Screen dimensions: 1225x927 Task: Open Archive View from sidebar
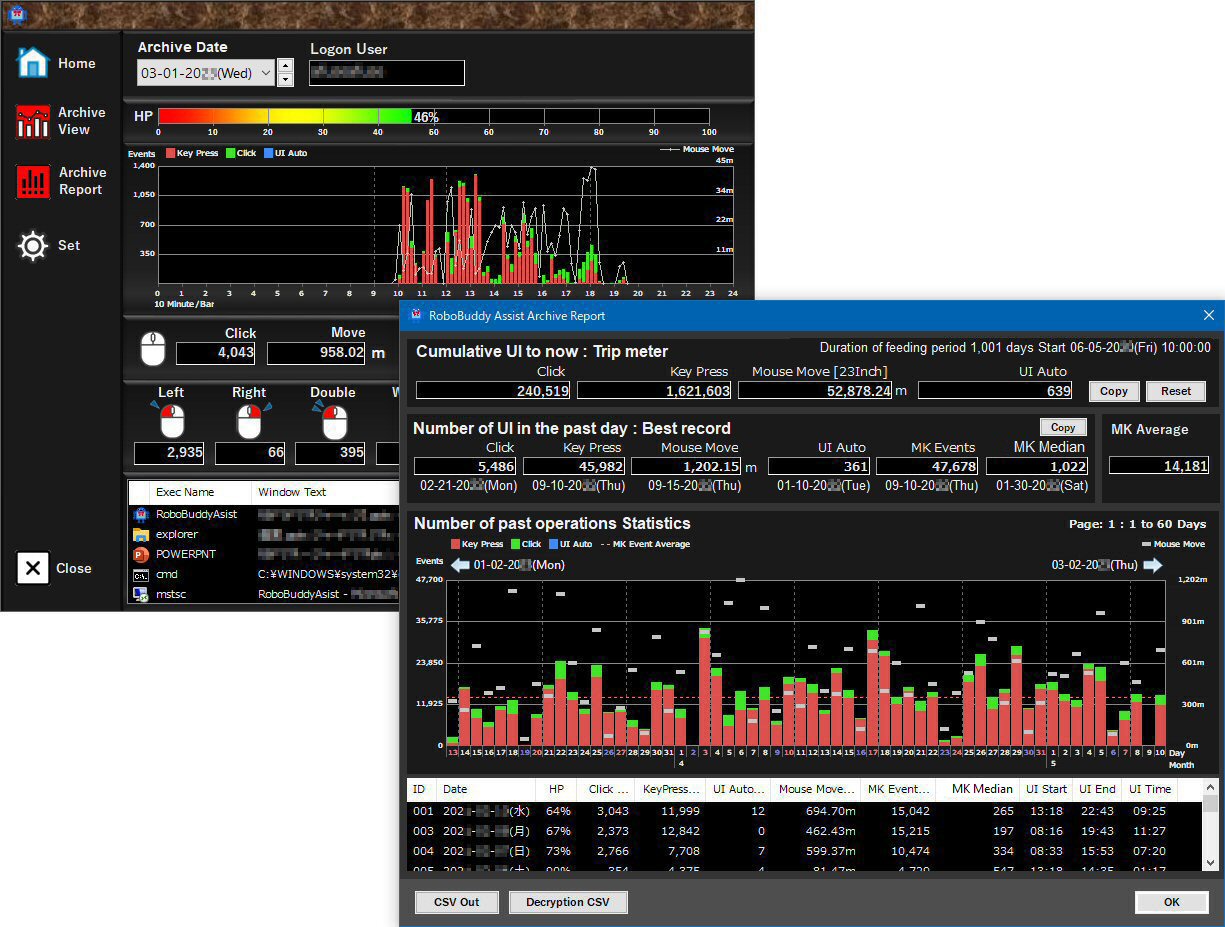click(33, 121)
